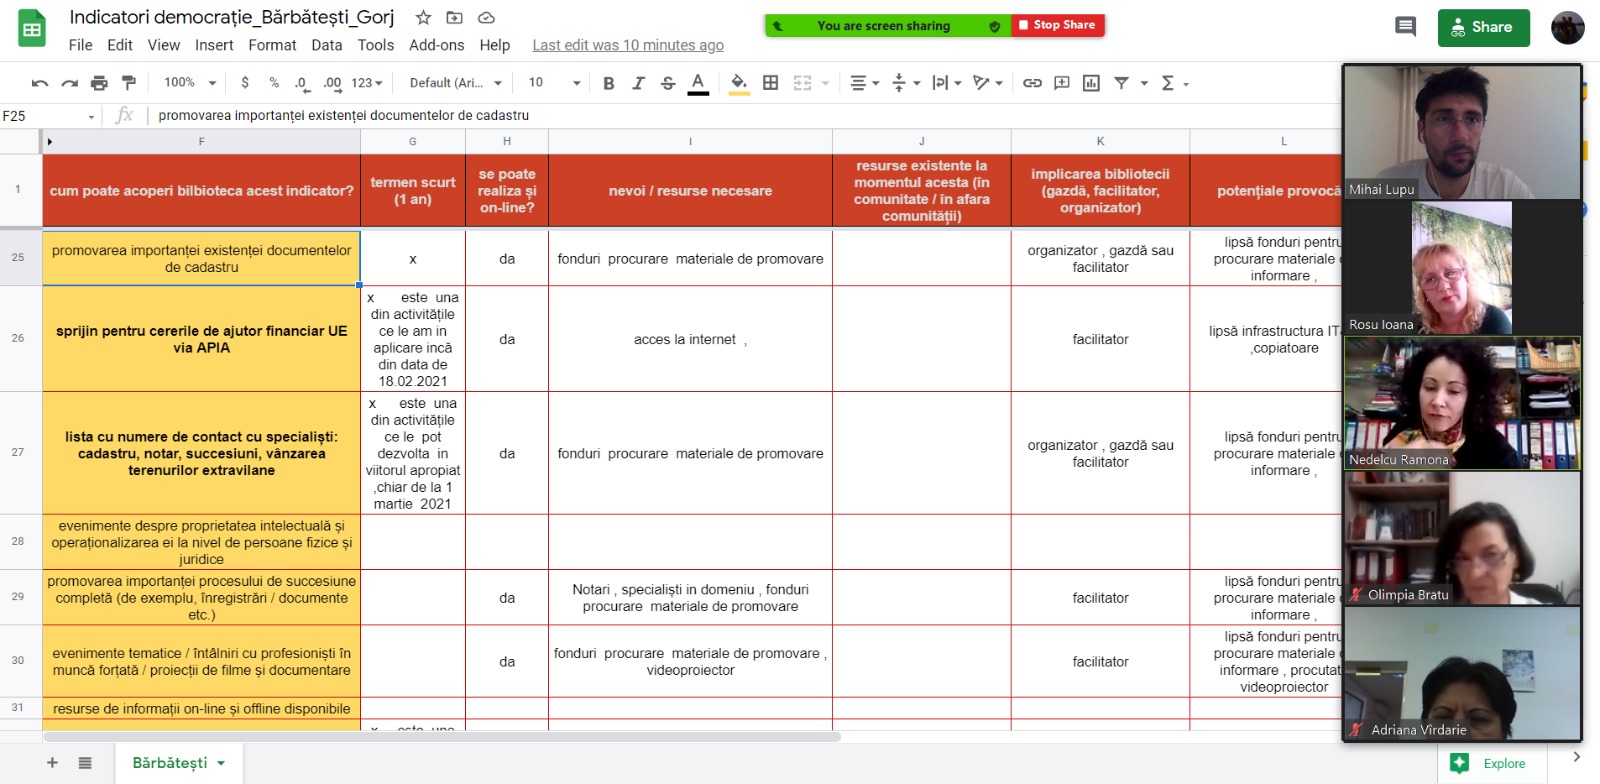Image resolution: width=1600 pixels, height=784 pixels.
Task: Open the Borders tool icon
Action: pyautogui.click(x=771, y=83)
